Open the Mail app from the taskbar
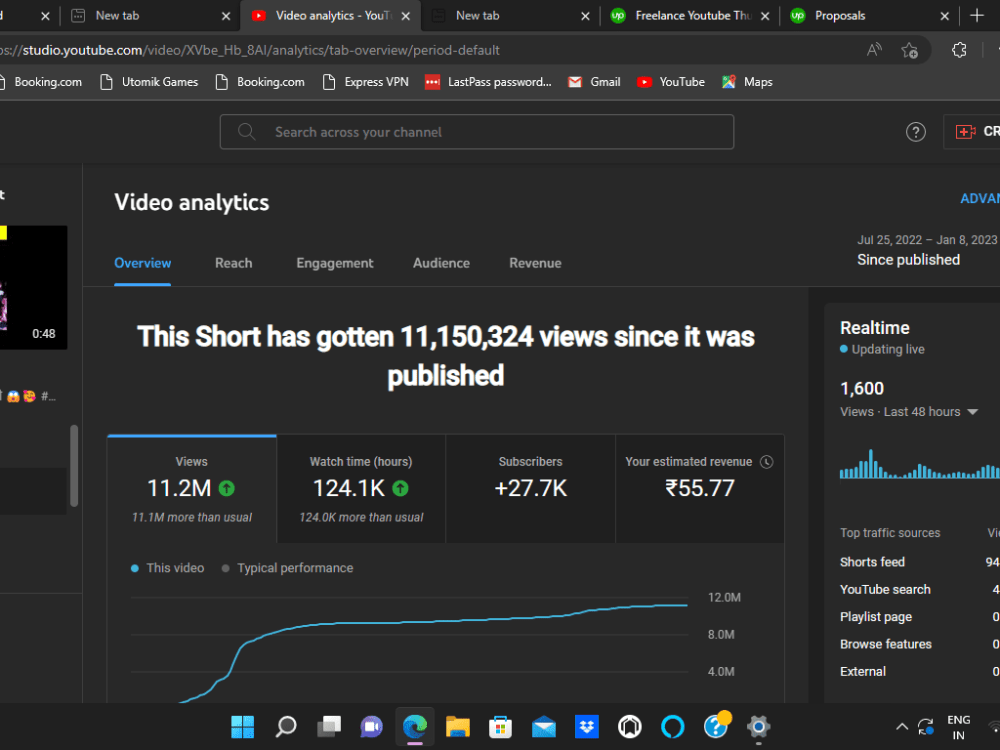Viewport: 1000px width, 750px height. (543, 727)
